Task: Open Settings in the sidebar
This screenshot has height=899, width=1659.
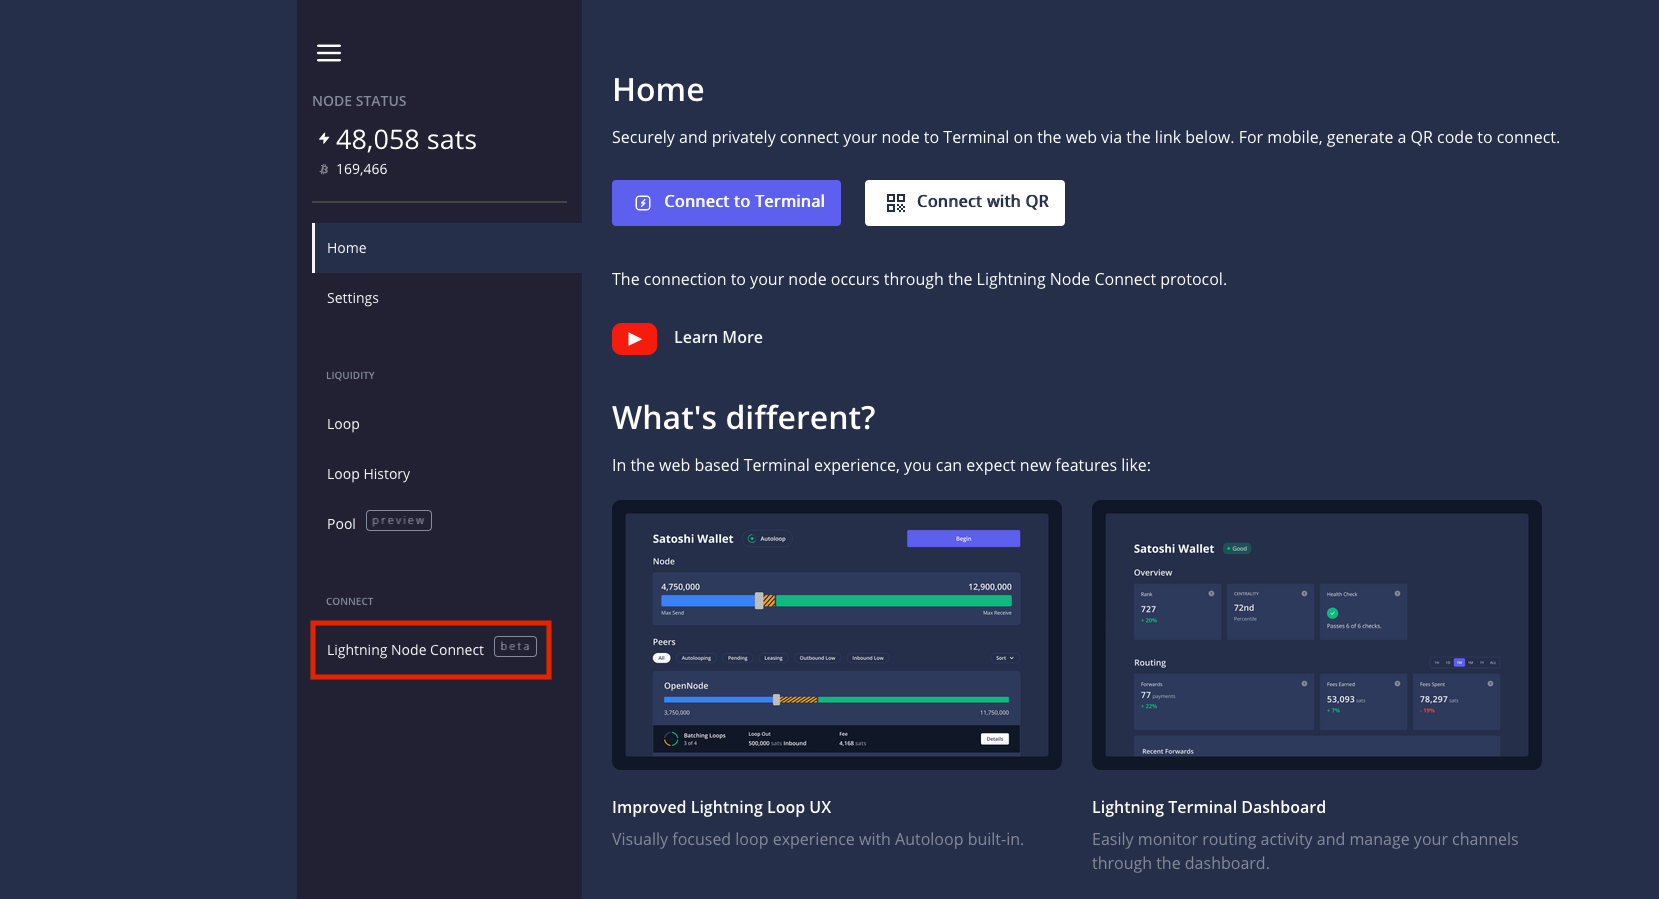Action: click(x=353, y=298)
